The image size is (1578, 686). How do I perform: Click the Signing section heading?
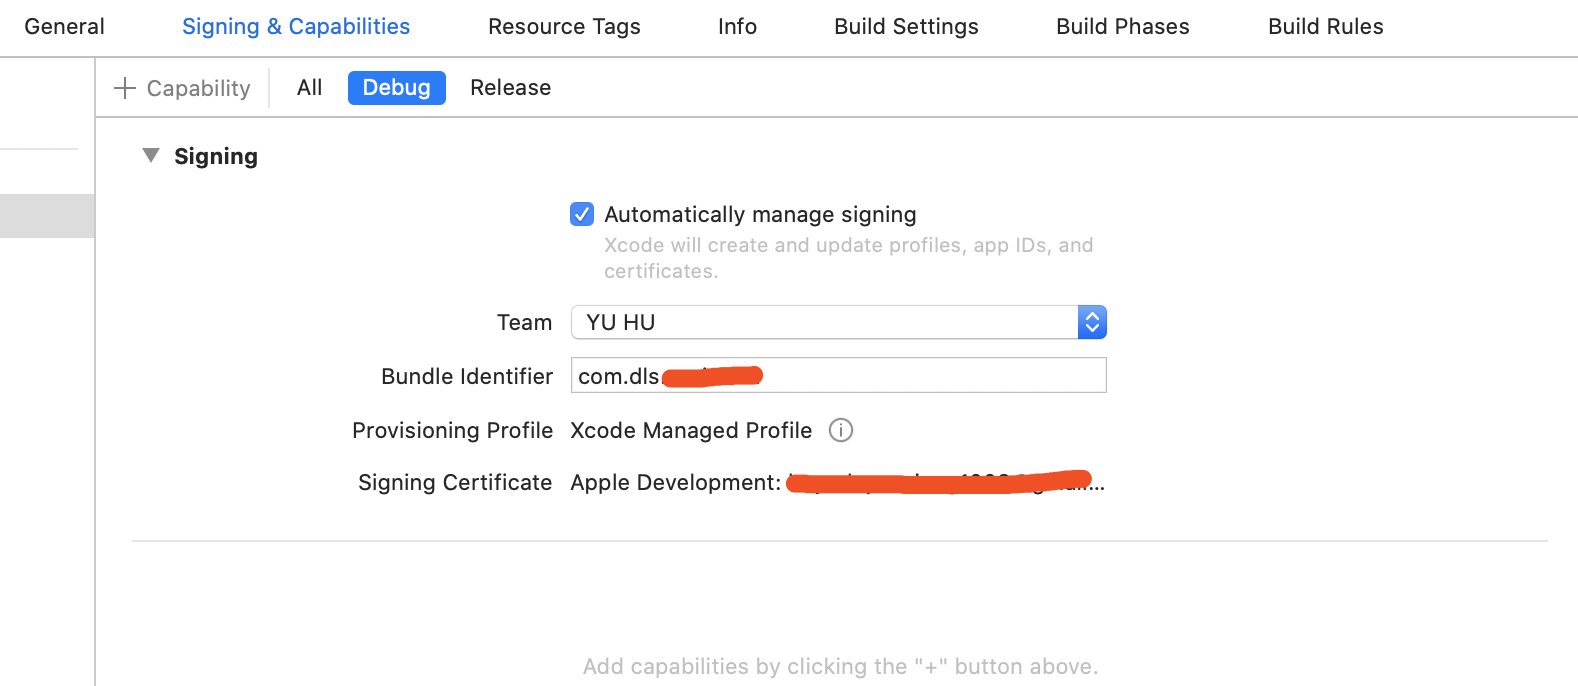[x=216, y=156]
